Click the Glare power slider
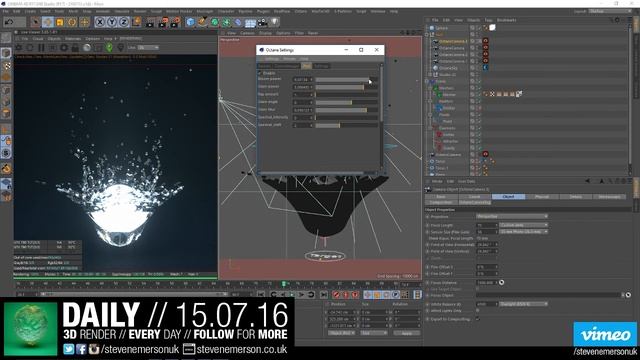The image size is (640, 360). click(346, 87)
